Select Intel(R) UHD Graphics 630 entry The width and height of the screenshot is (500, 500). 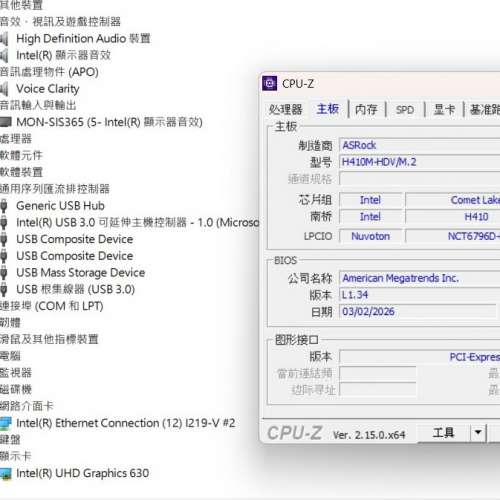(x=82, y=473)
